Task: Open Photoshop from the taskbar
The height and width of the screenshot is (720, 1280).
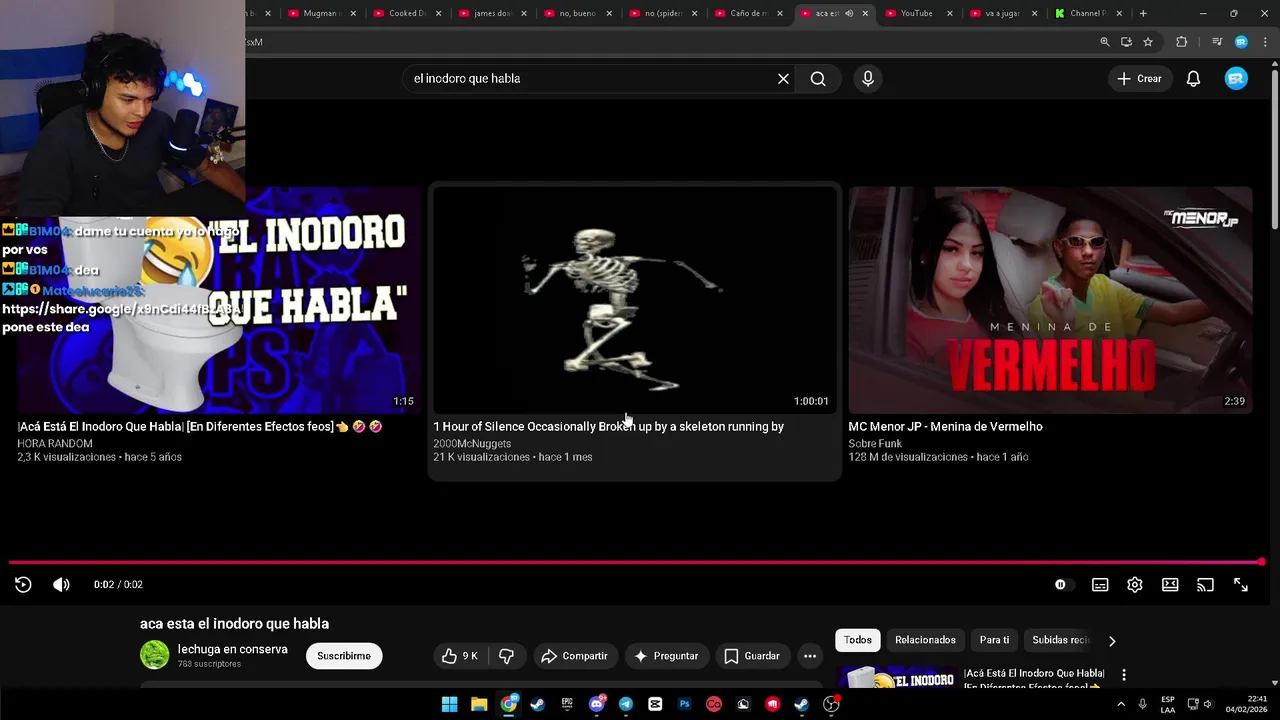Action: pos(685,704)
